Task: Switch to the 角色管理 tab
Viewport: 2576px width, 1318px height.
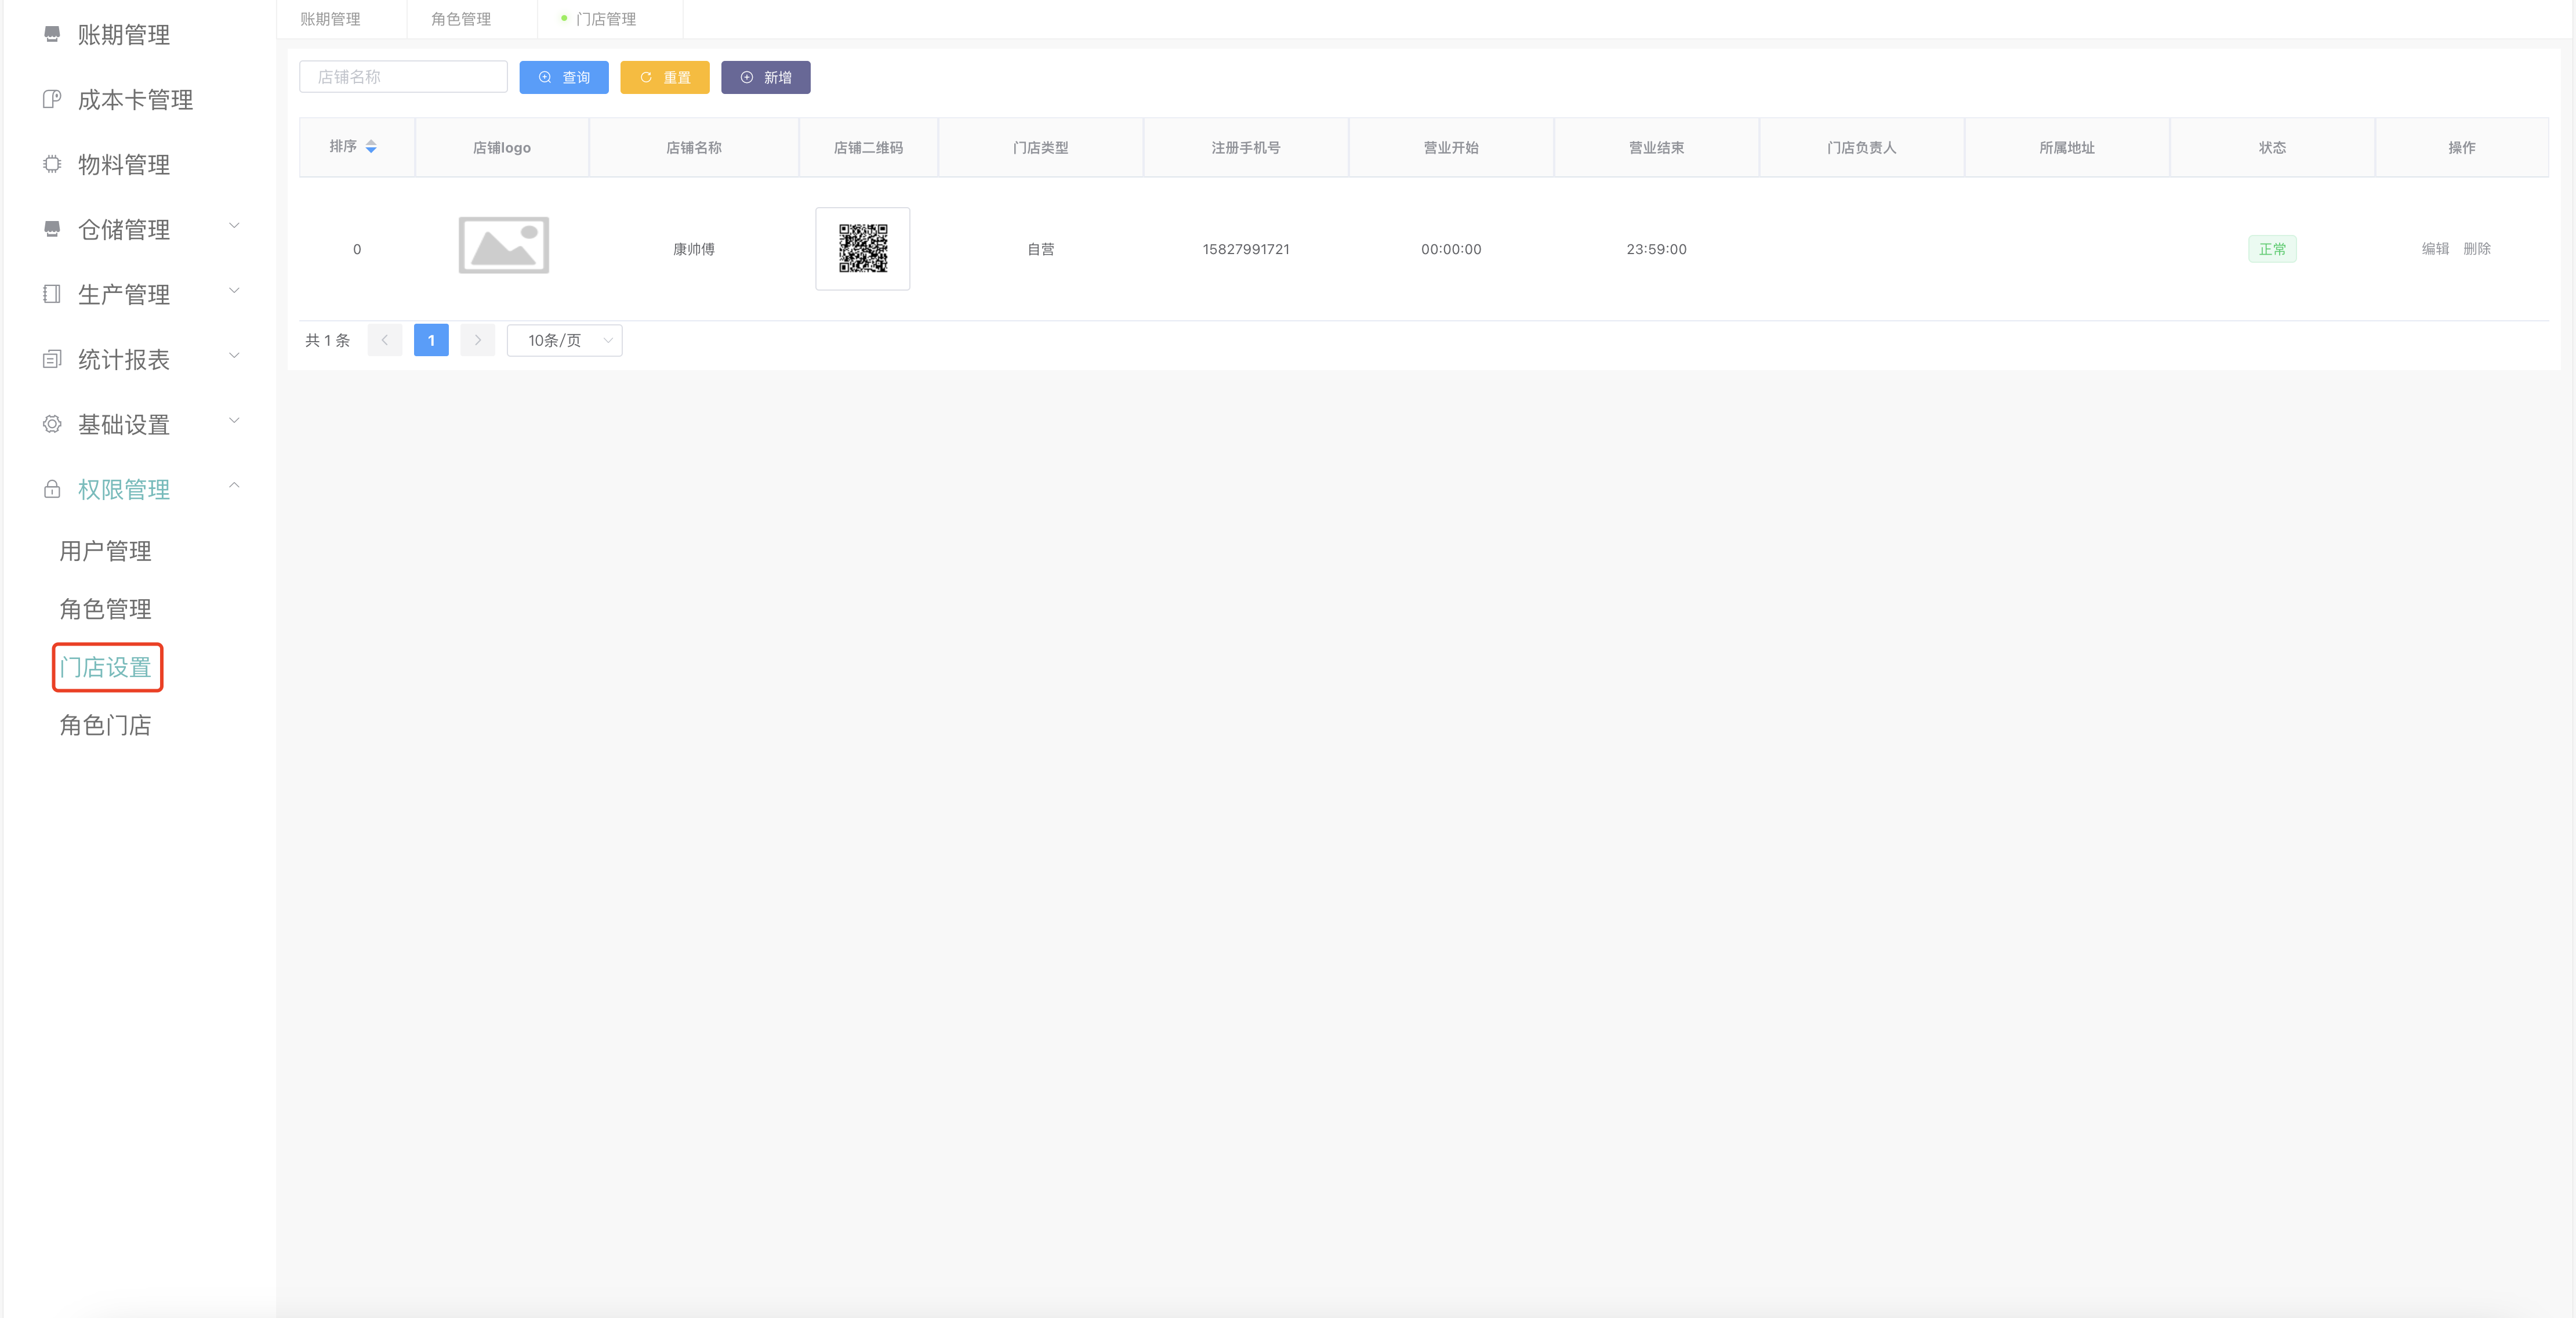Action: click(x=461, y=19)
